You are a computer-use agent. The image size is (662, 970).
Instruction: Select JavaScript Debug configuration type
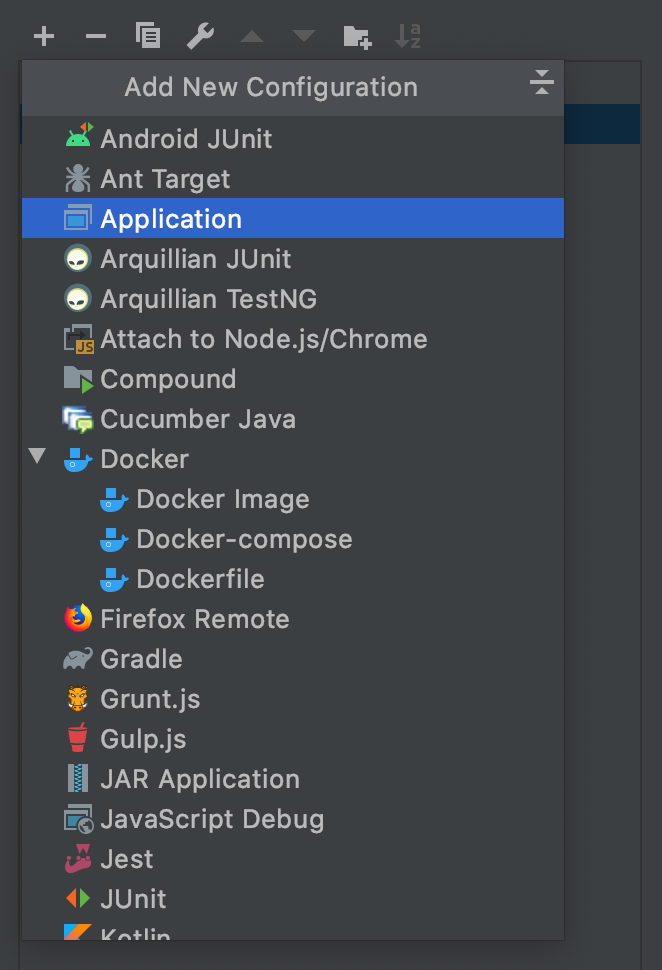293,819
